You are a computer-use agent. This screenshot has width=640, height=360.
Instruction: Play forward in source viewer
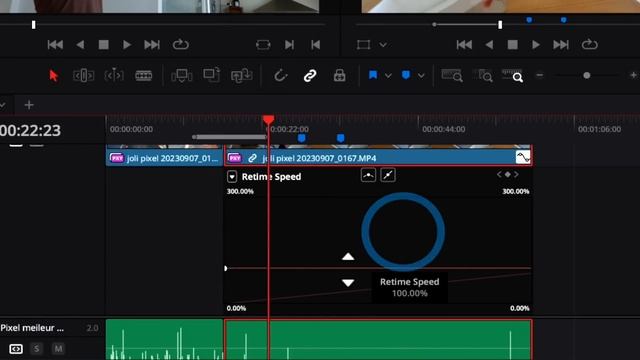(x=127, y=44)
